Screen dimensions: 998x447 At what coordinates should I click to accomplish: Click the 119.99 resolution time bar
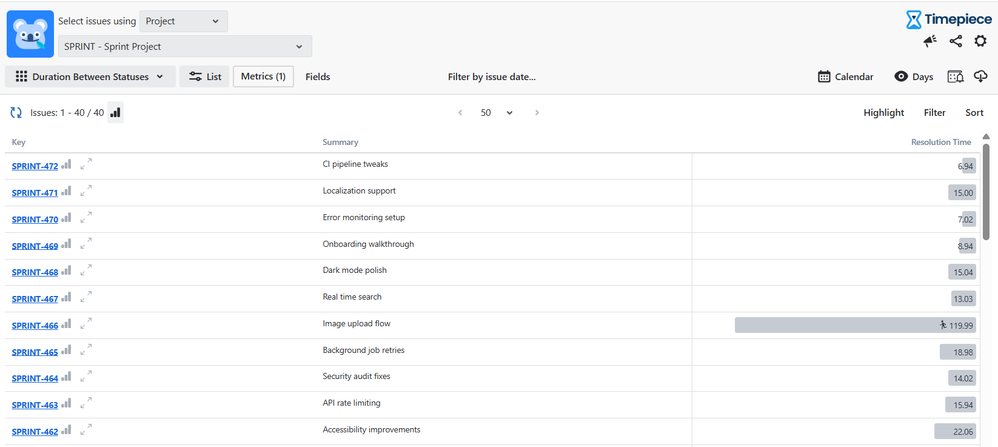click(x=855, y=325)
